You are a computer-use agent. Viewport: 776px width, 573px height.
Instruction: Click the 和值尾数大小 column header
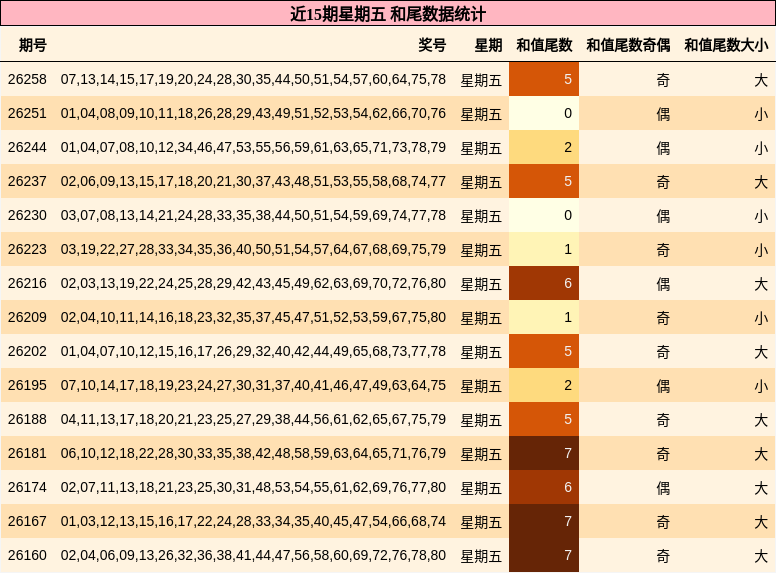[727, 45]
